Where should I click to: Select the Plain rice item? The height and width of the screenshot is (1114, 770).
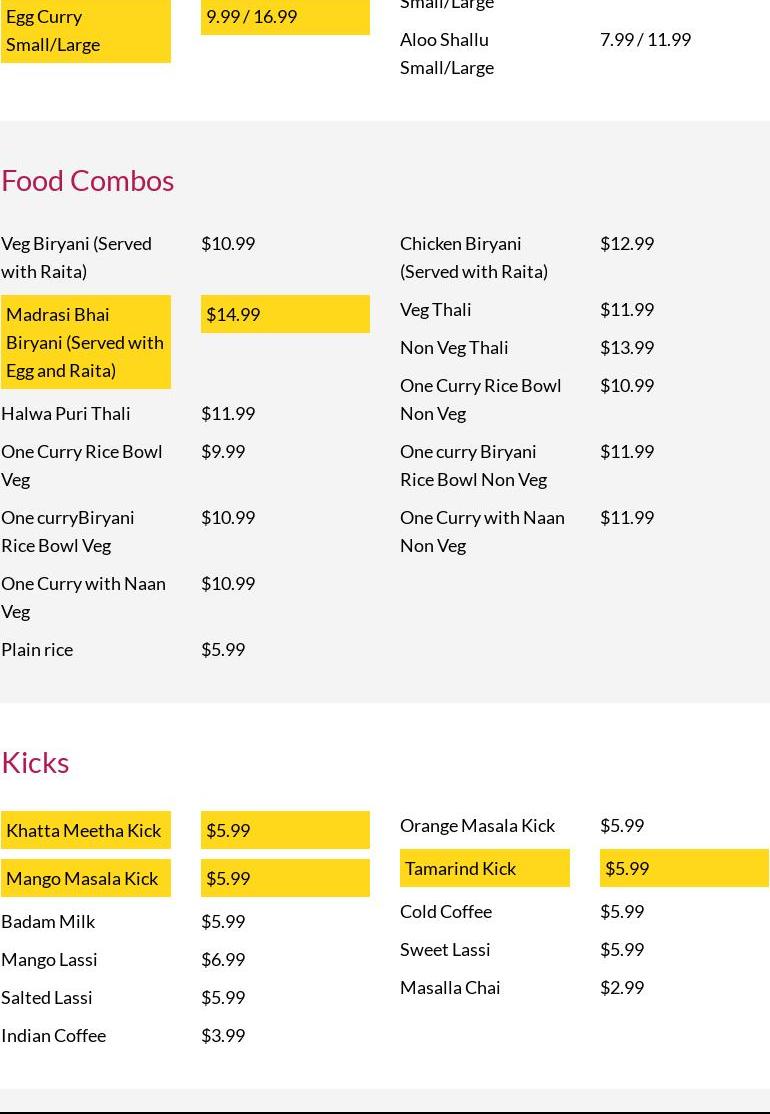pos(37,649)
